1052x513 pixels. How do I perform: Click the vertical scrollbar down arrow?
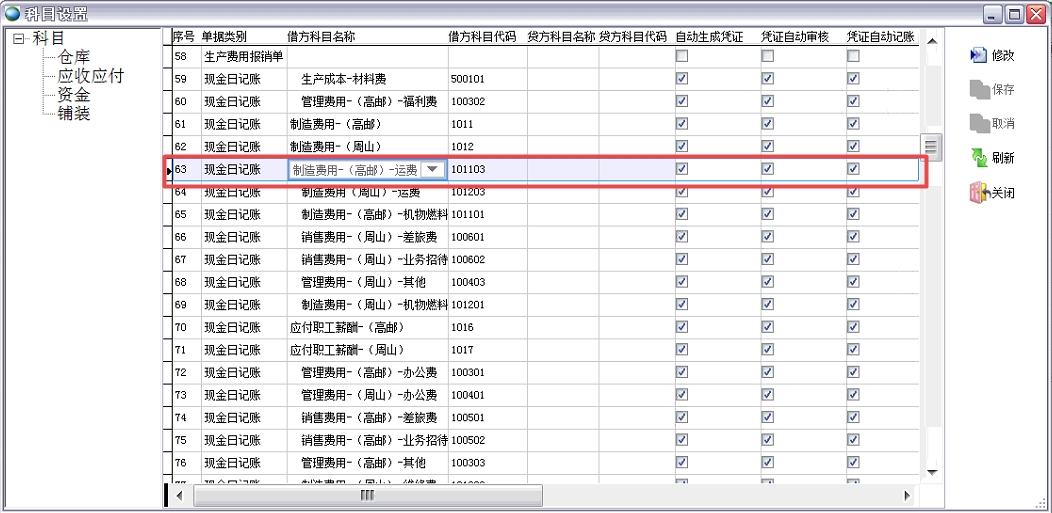[x=931, y=471]
